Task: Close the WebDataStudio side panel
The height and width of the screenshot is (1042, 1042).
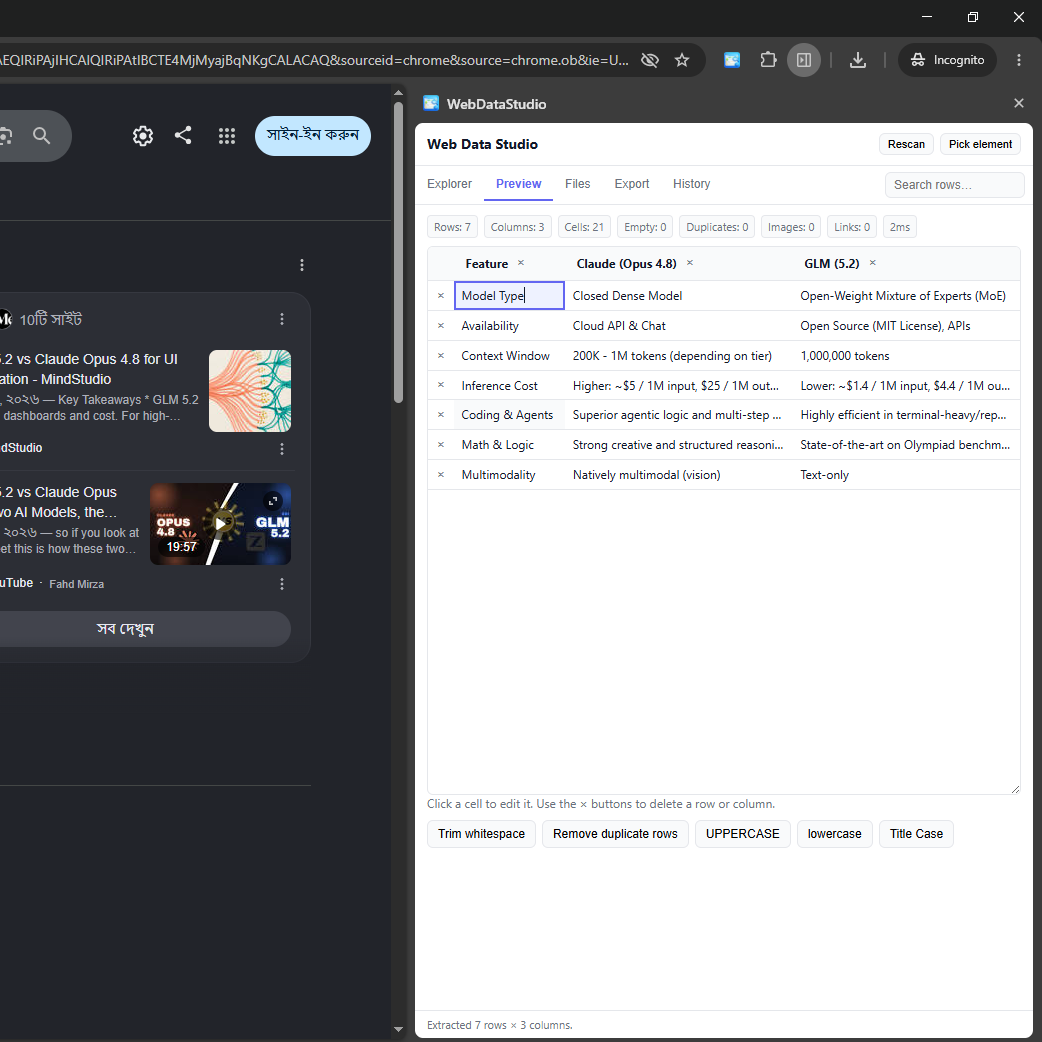Action: pos(1019,103)
